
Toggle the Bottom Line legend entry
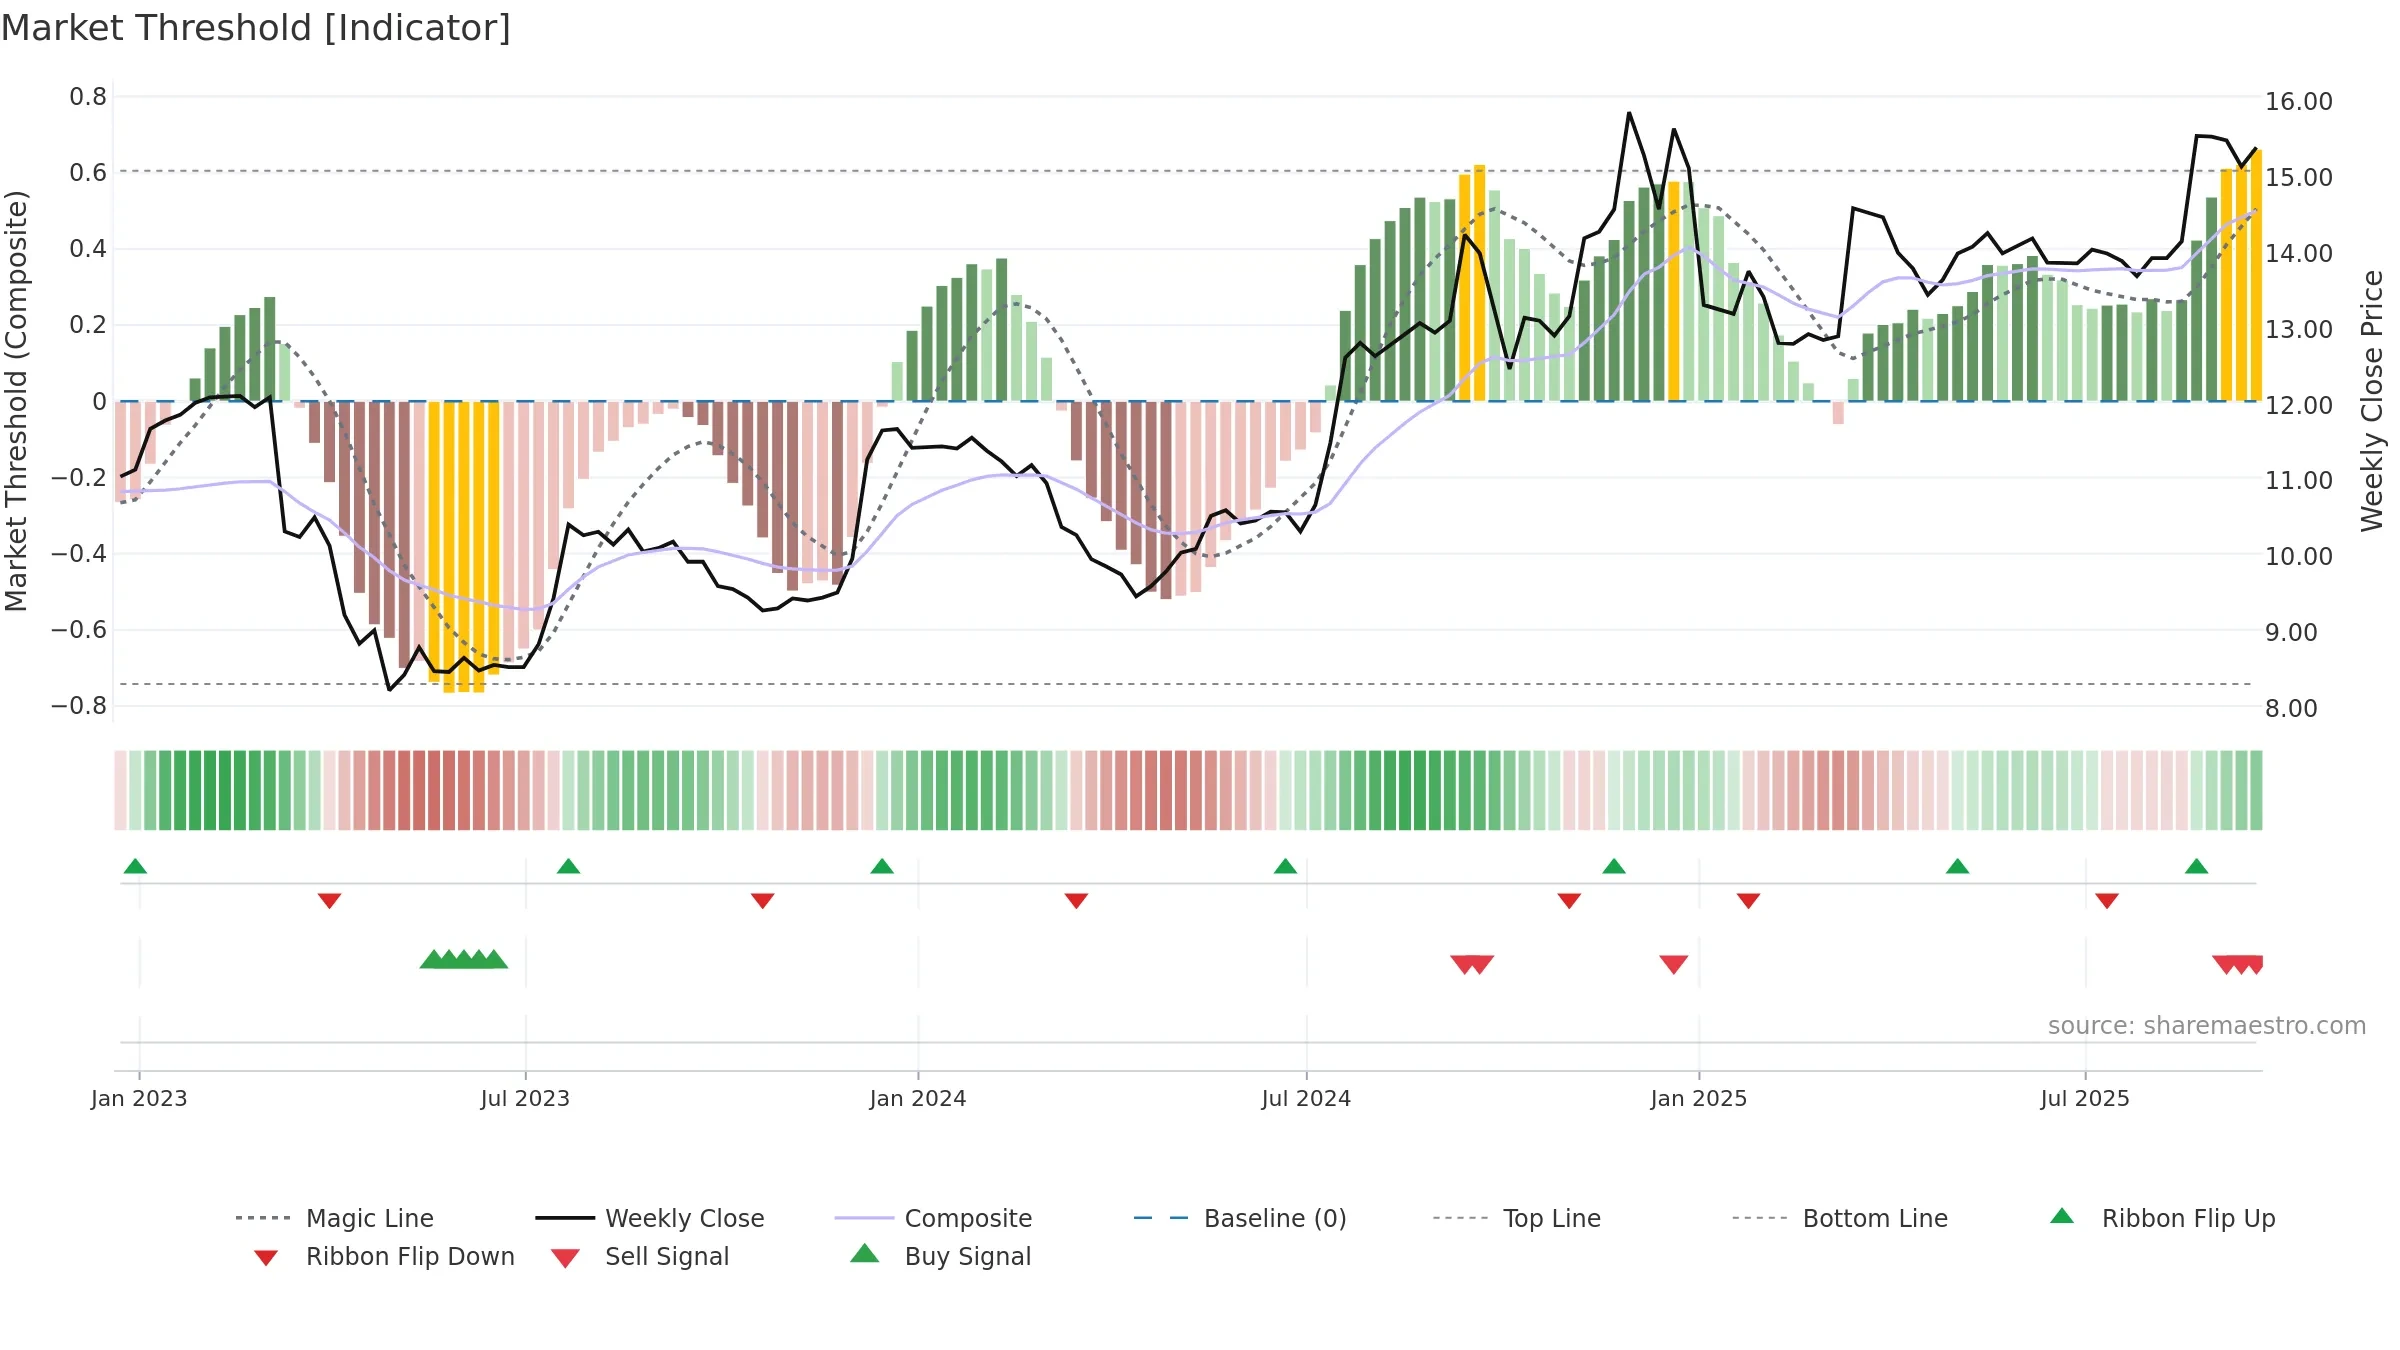[1840, 1218]
